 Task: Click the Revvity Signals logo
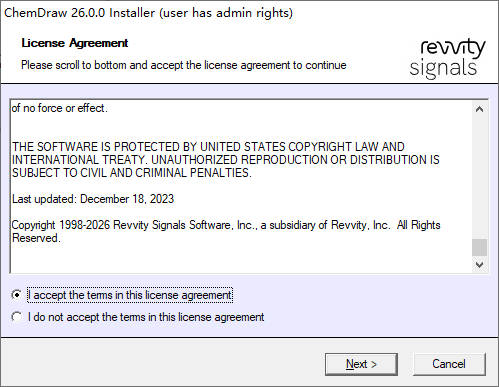coord(448,58)
